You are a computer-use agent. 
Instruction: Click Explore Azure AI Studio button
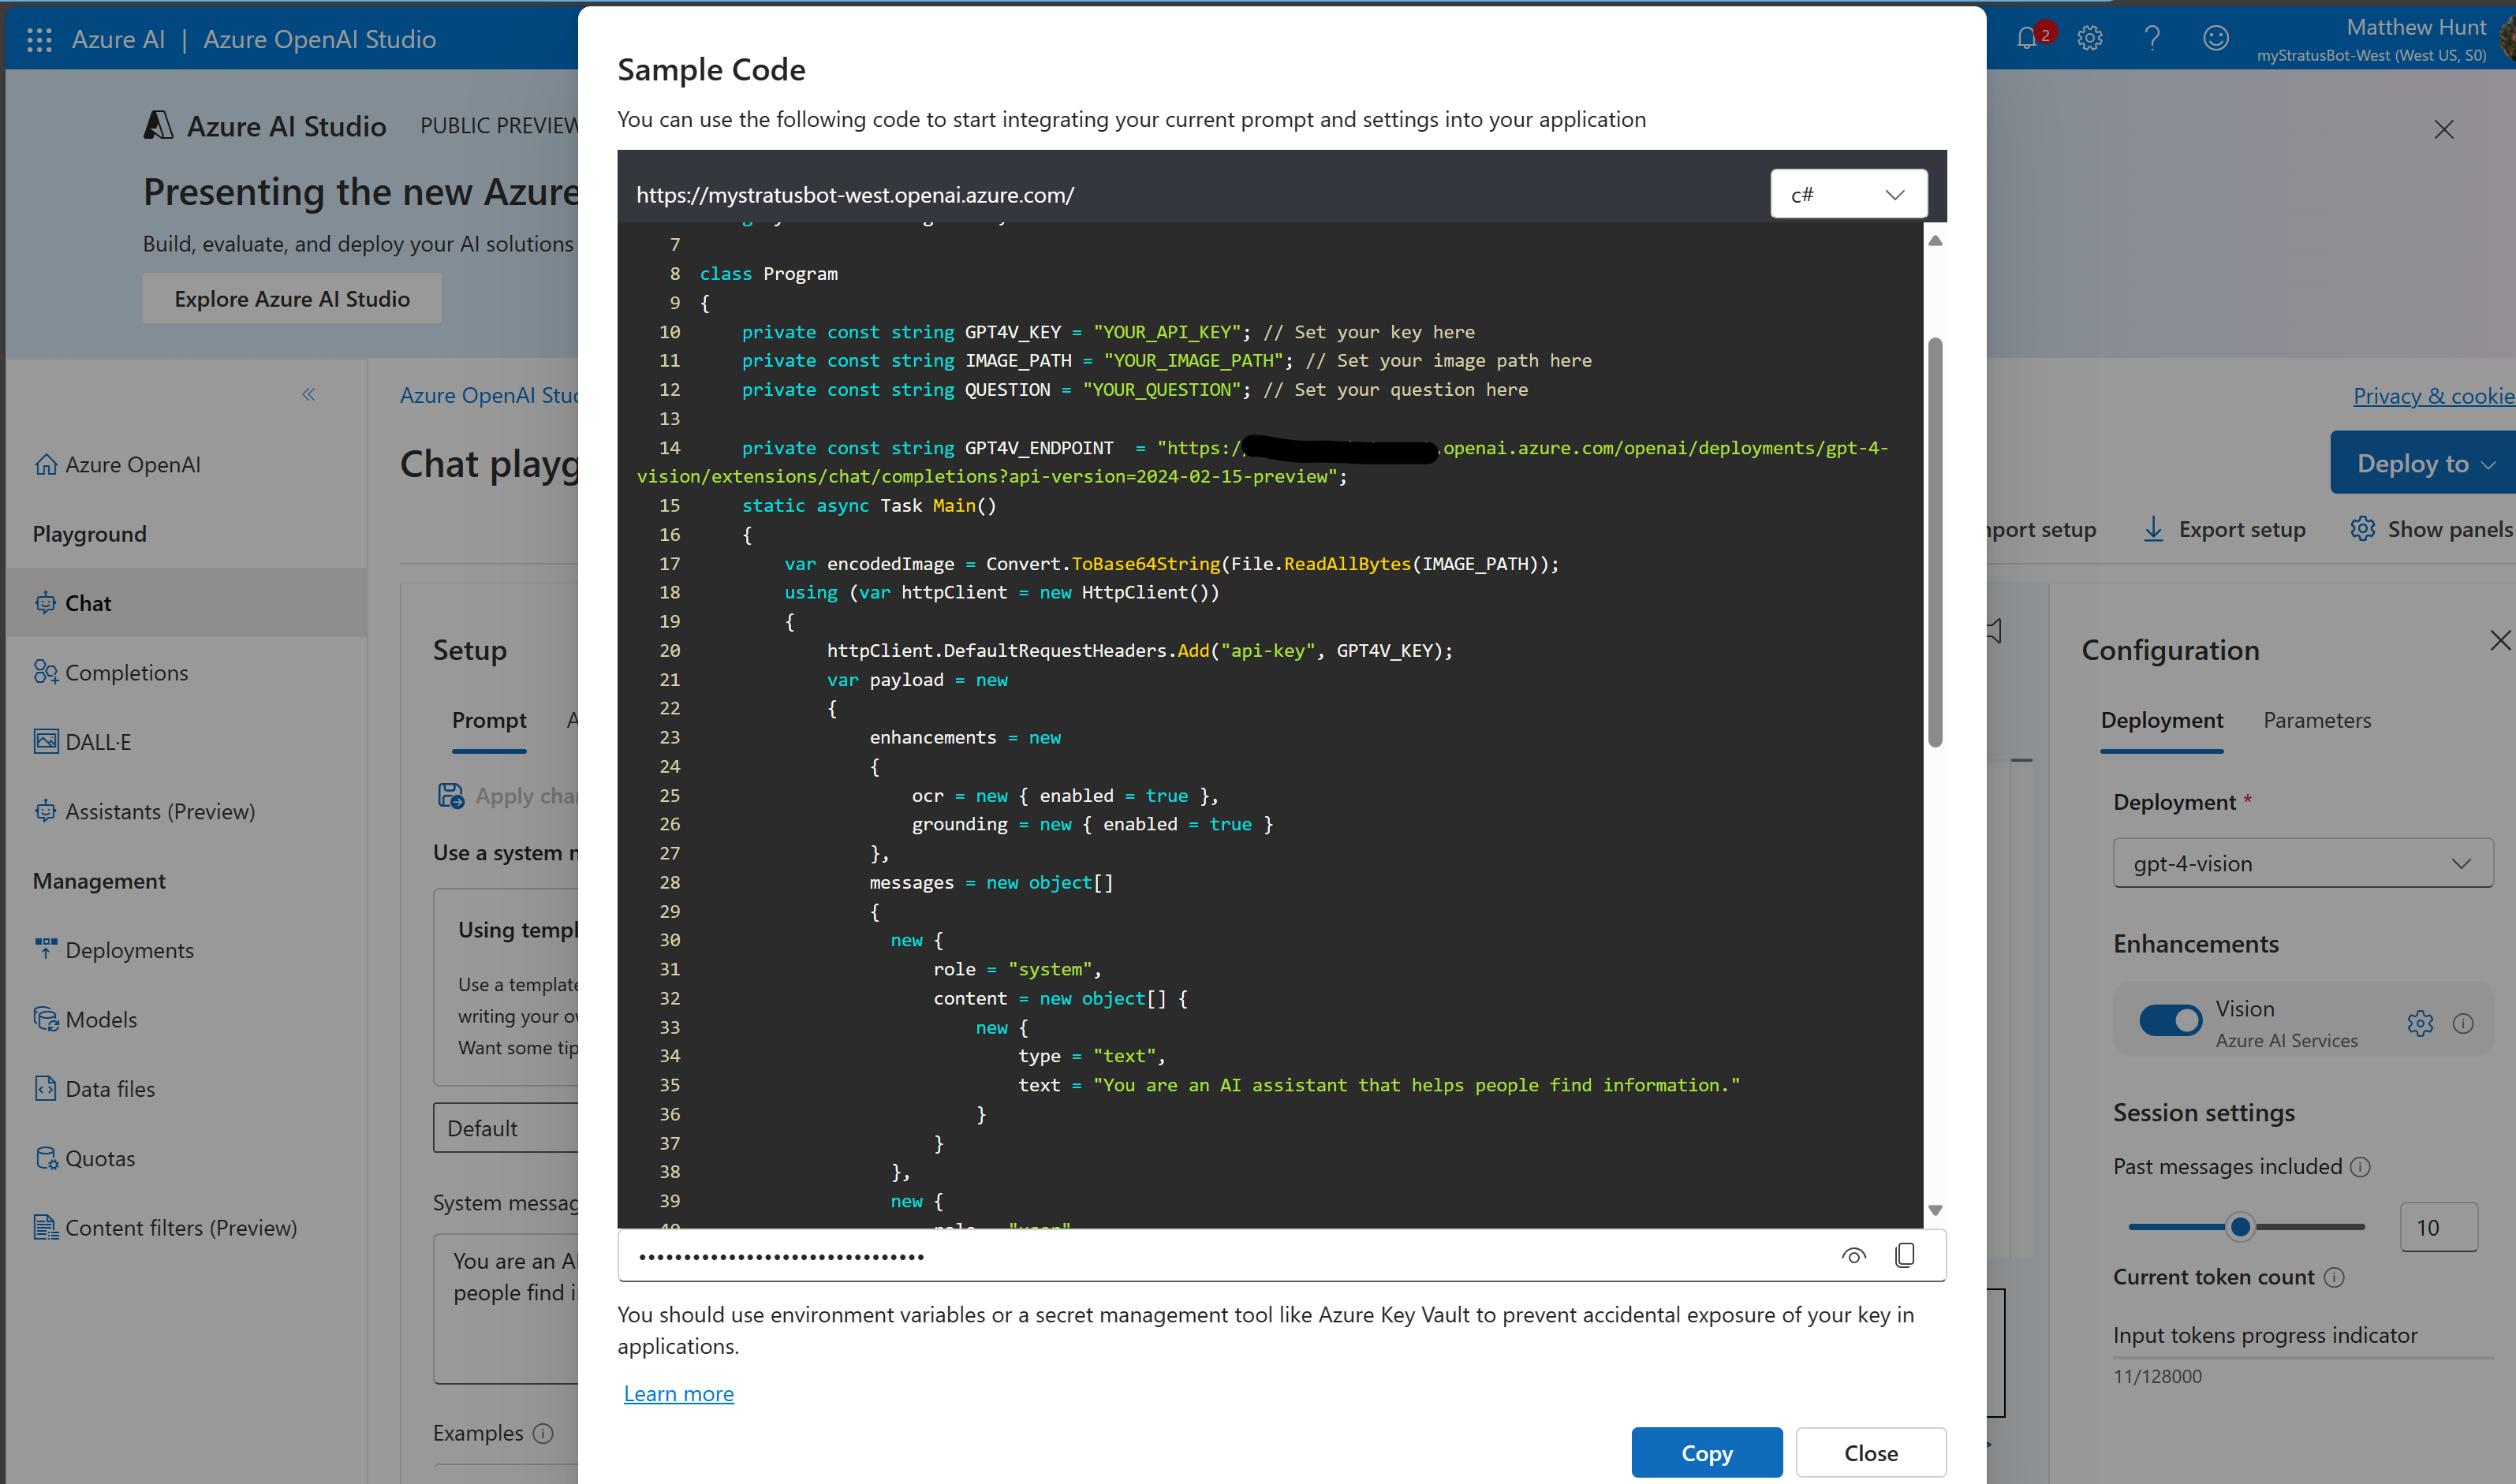[292, 299]
